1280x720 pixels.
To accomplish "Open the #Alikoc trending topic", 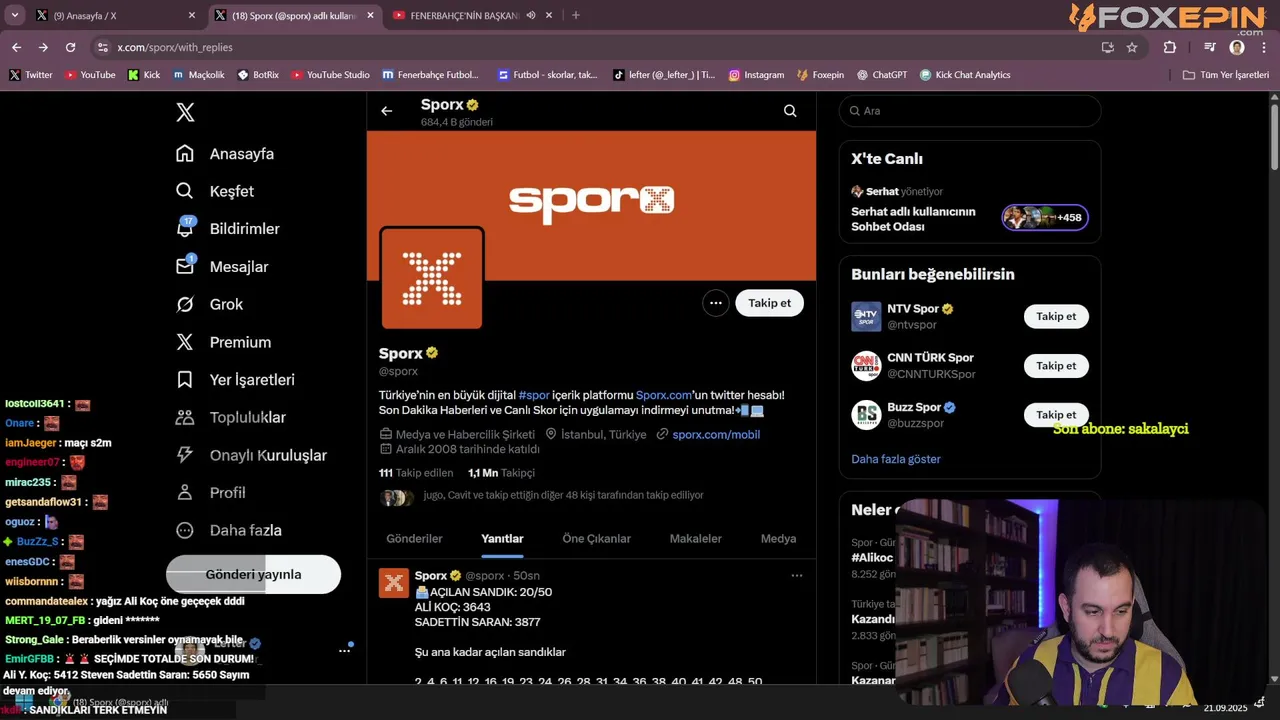I will [872, 557].
